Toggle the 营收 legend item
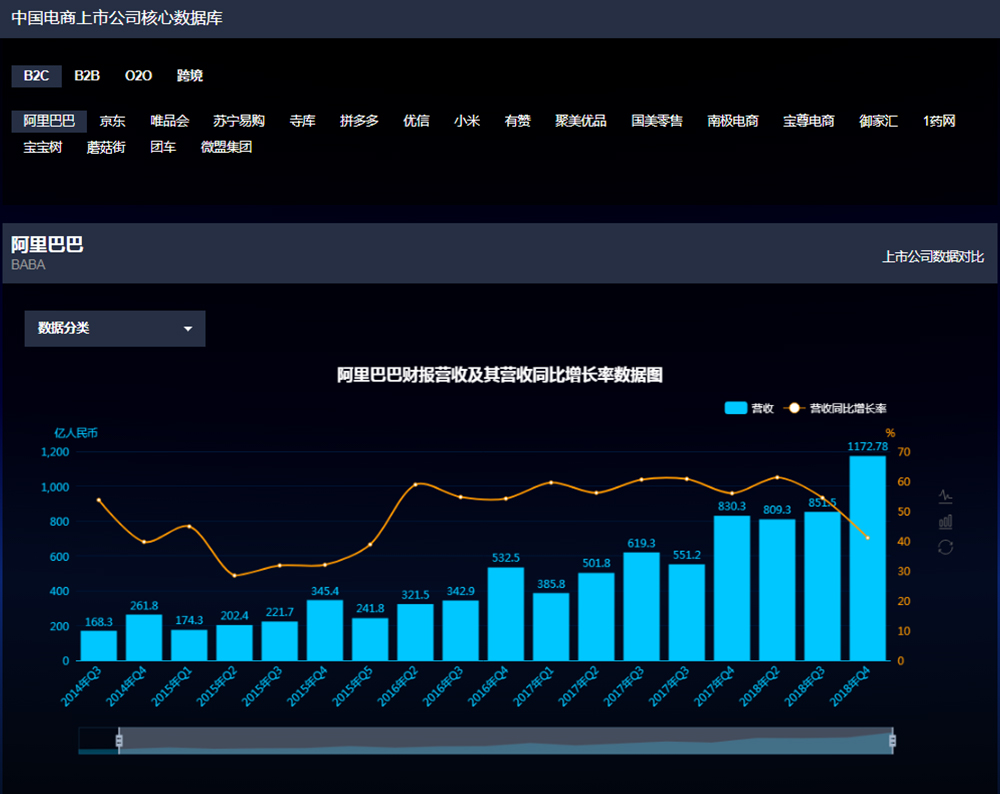This screenshot has height=794, width=1000. (x=749, y=408)
